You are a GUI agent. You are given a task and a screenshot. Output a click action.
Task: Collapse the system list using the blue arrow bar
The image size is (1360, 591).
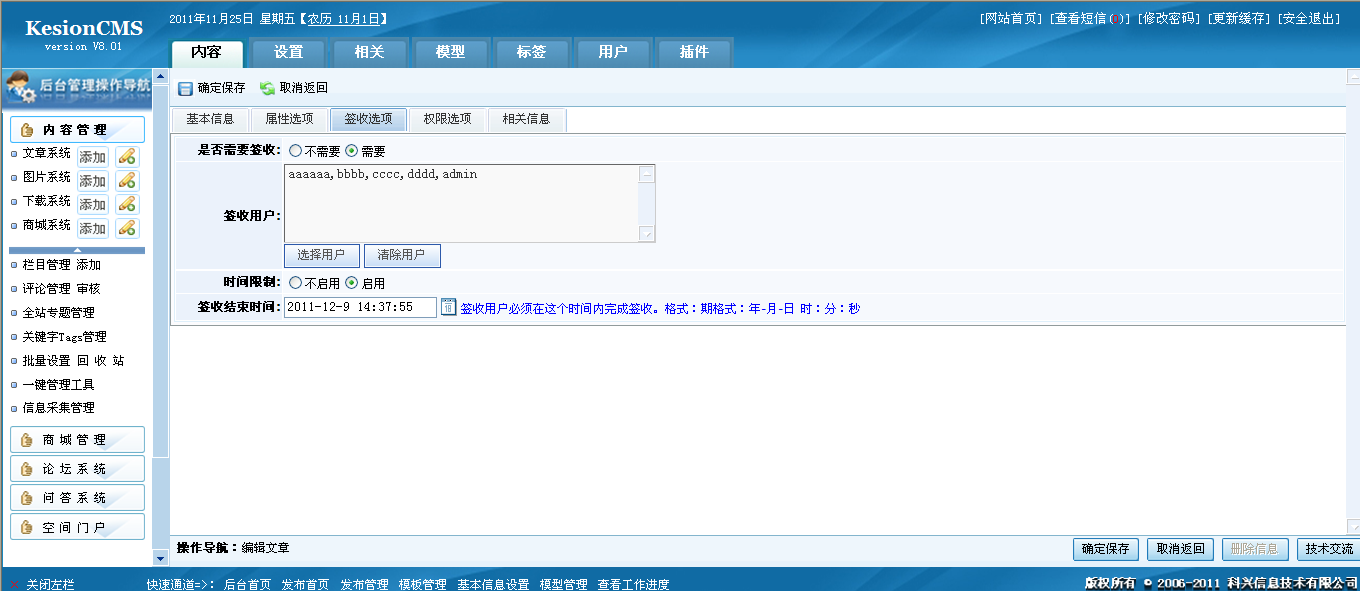coord(77,250)
